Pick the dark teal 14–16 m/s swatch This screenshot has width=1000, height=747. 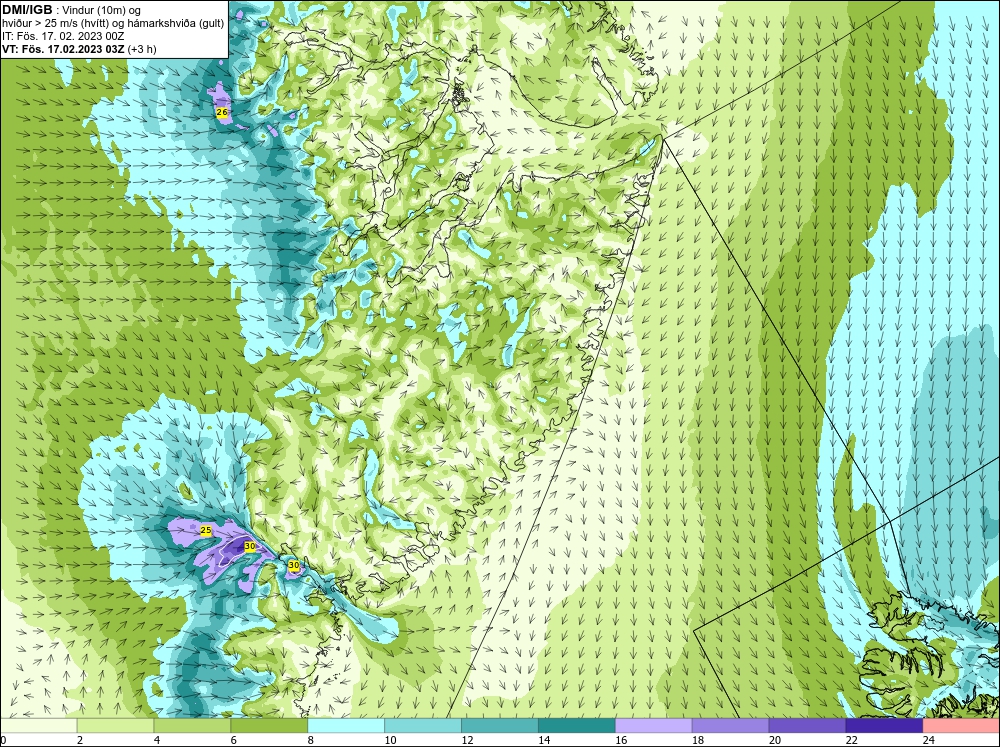(x=577, y=725)
